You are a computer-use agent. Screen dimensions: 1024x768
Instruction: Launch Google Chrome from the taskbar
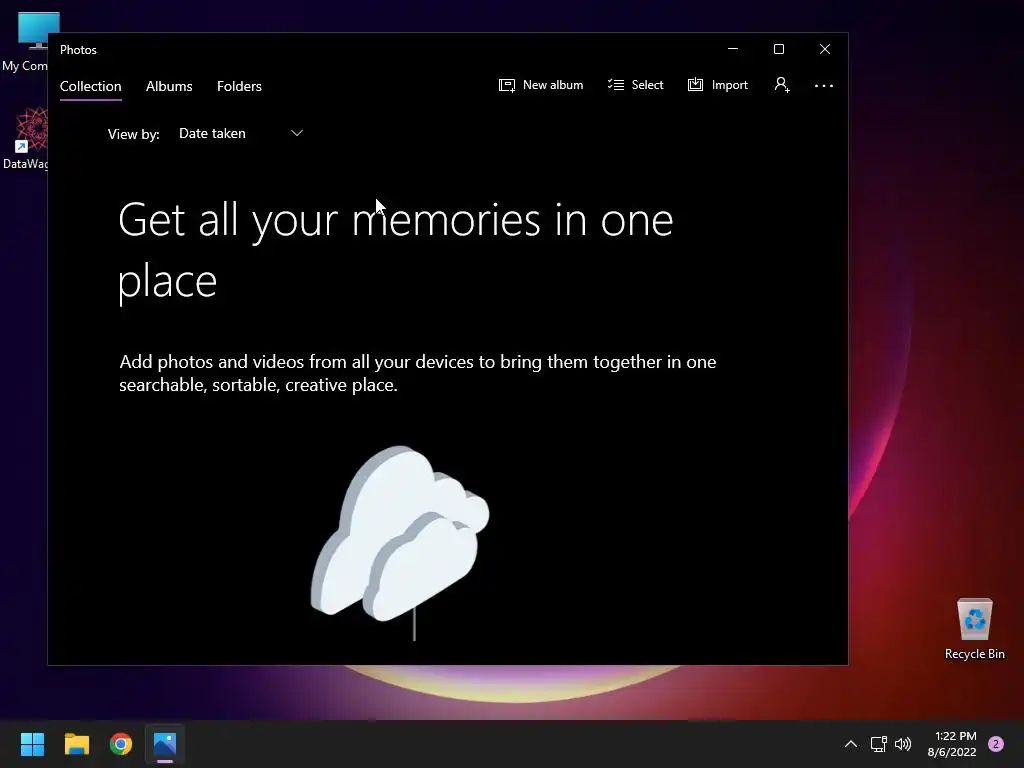pyautogui.click(x=121, y=744)
